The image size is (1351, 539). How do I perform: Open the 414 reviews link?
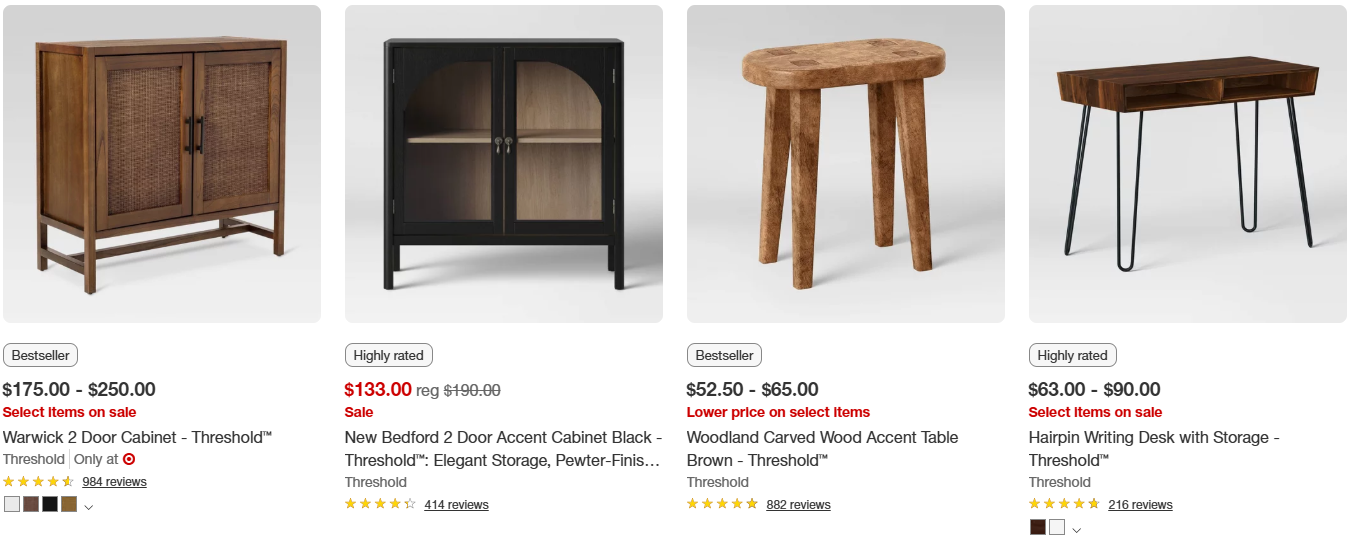[456, 505]
